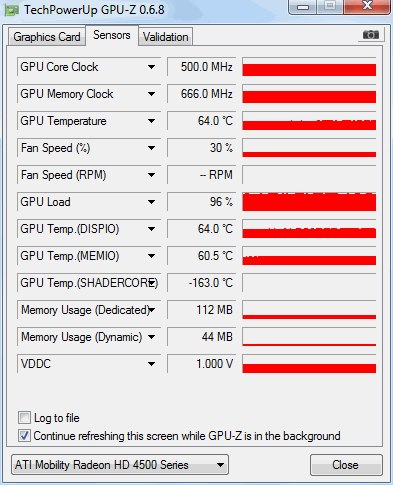The image size is (393, 485).
Task: Switch to the Graphics Card tab
Action: [x=47, y=37]
